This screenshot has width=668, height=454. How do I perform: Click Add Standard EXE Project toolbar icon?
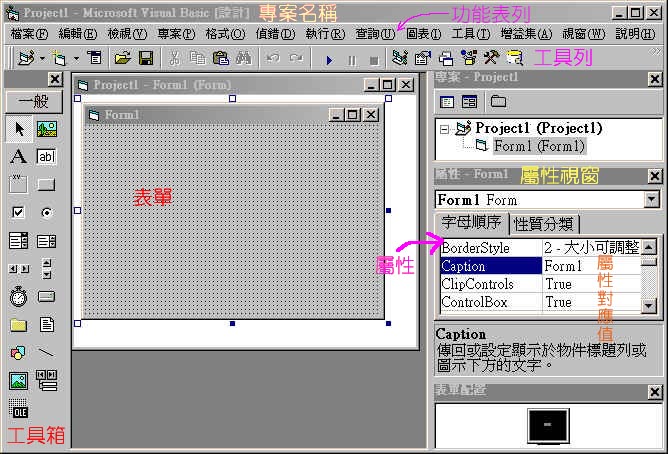tap(26, 58)
